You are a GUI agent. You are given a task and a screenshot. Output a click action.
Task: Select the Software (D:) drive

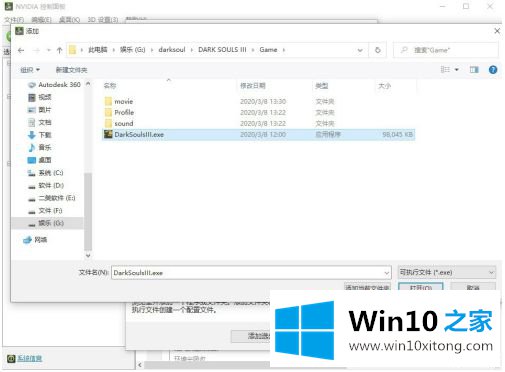point(46,185)
